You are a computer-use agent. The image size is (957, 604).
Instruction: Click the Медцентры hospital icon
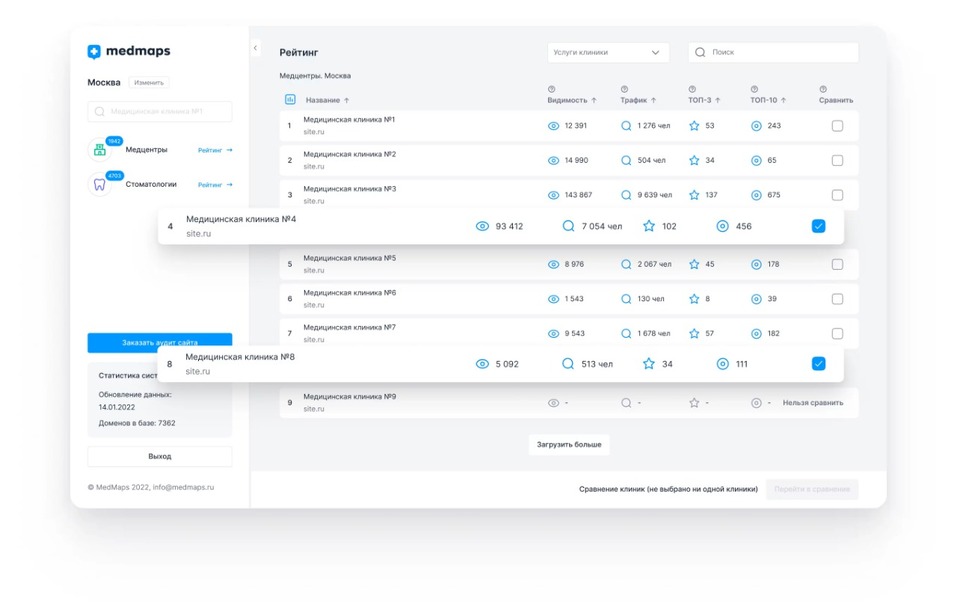(x=99, y=150)
